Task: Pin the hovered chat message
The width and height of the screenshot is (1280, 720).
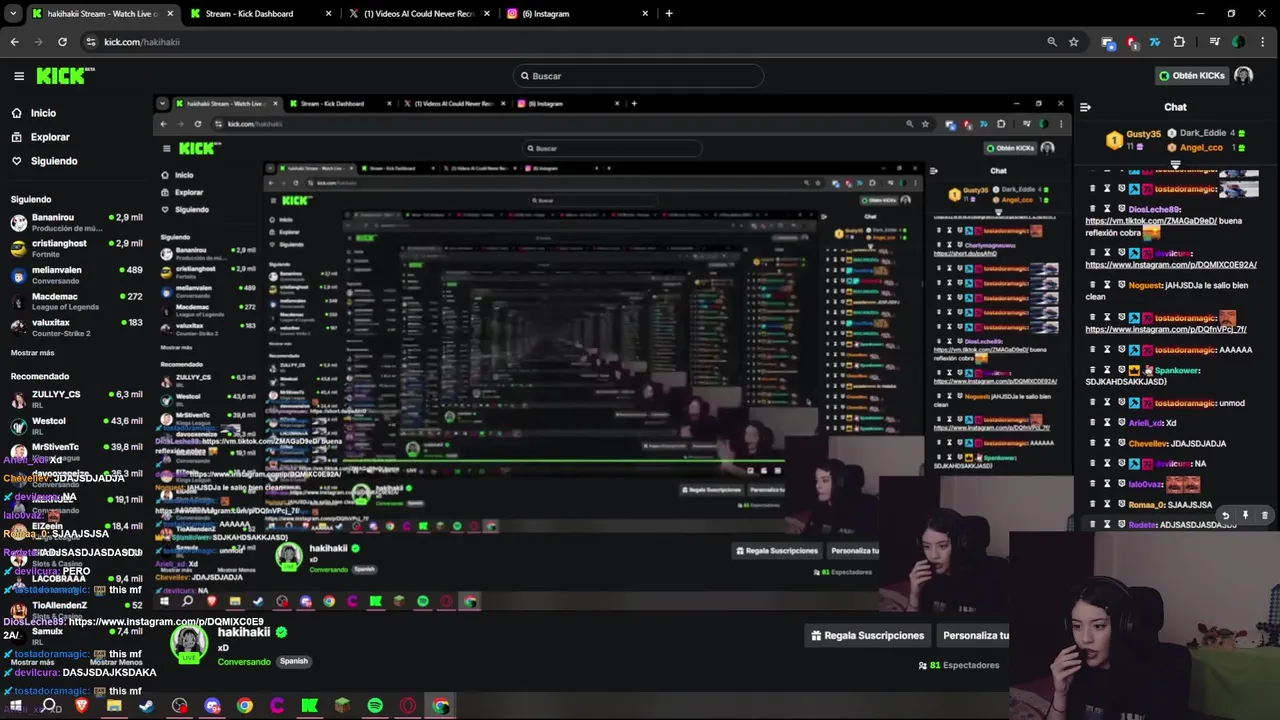Action: [x=1245, y=516]
